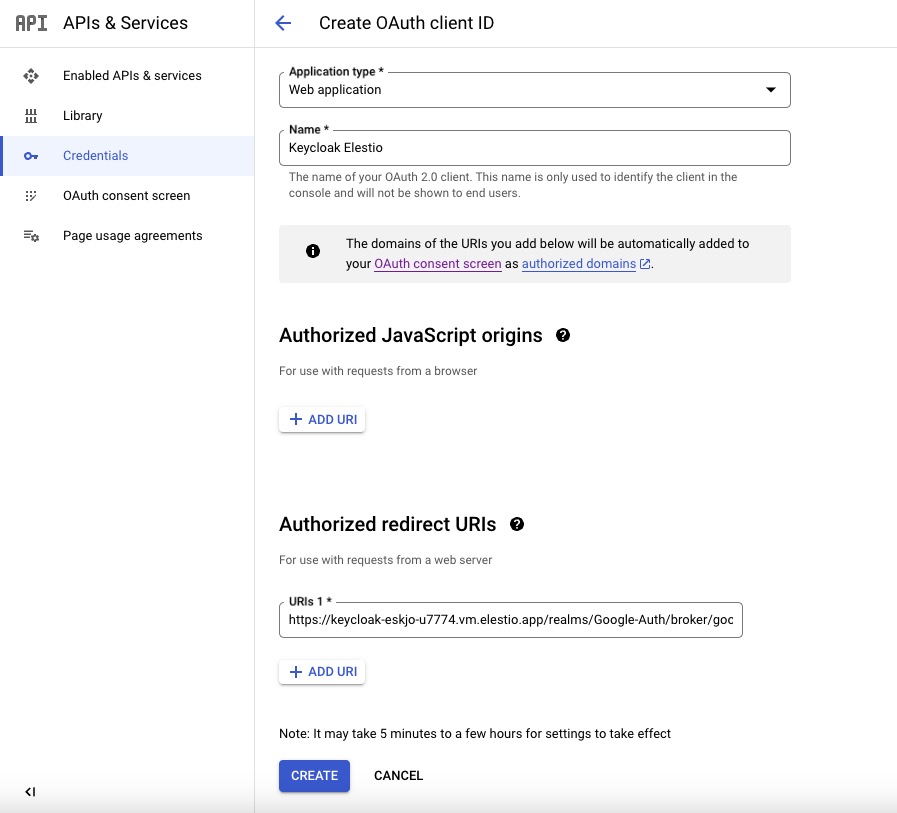Click the back arrow beside Create OAuth client ID
Viewport: 897px width, 813px height.
point(283,23)
